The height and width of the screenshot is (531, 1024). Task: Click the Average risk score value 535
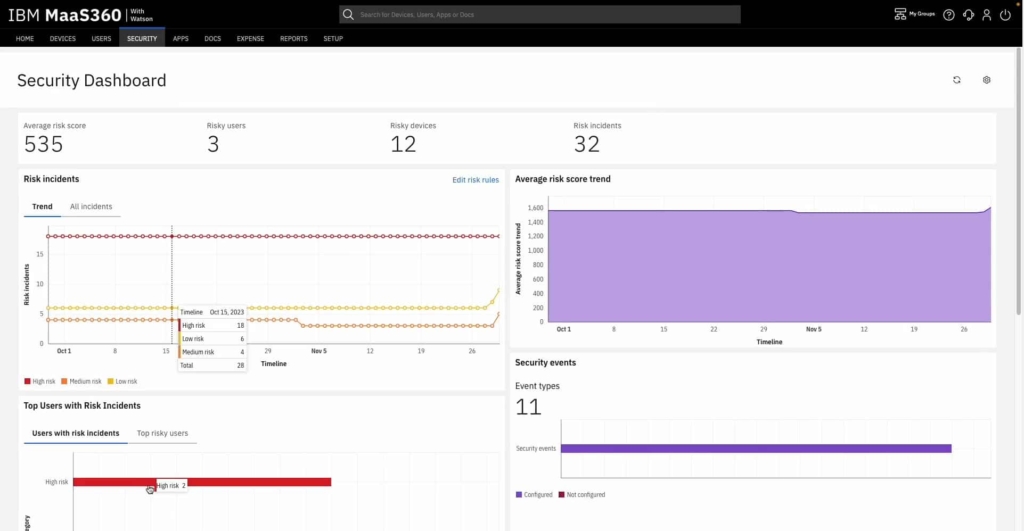[43, 144]
